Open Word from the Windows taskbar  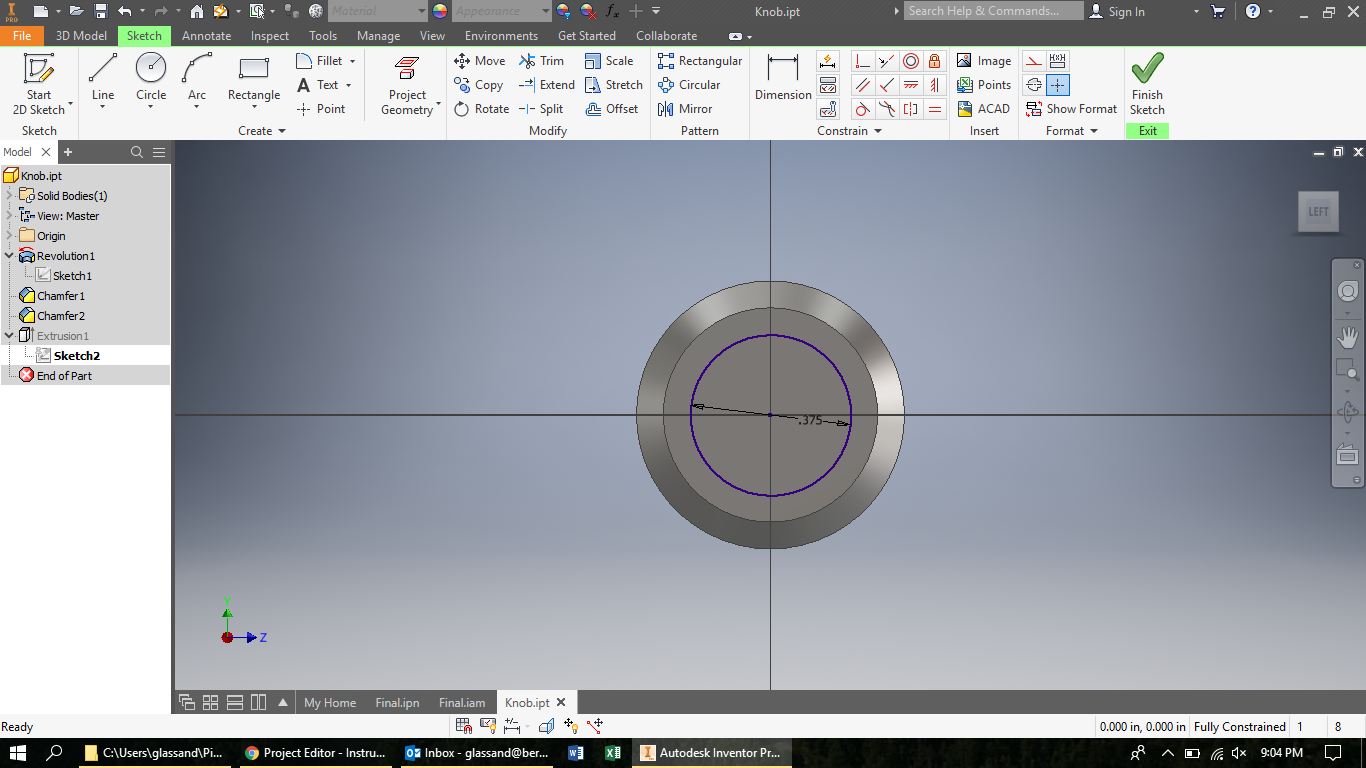[x=575, y=753]
